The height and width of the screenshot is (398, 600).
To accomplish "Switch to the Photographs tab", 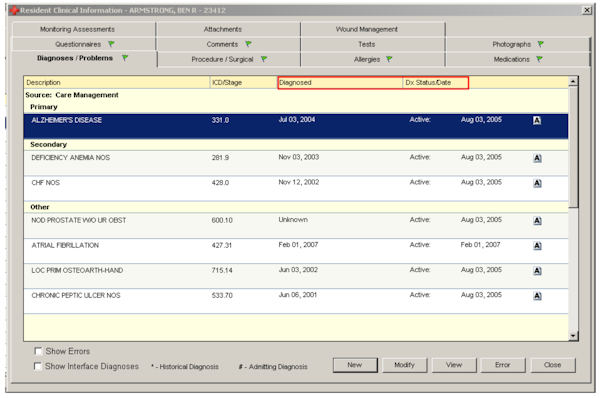I will click(x=518, y=44).
